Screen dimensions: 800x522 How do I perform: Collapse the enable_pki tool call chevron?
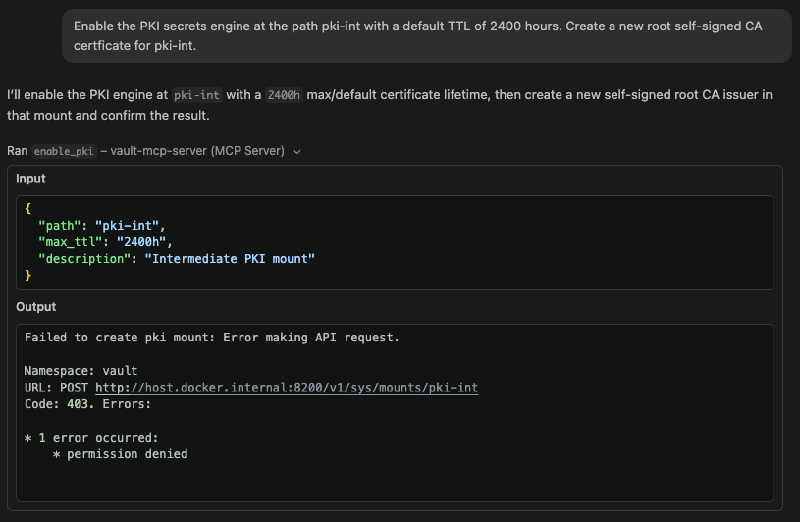(x=297, y=151)
